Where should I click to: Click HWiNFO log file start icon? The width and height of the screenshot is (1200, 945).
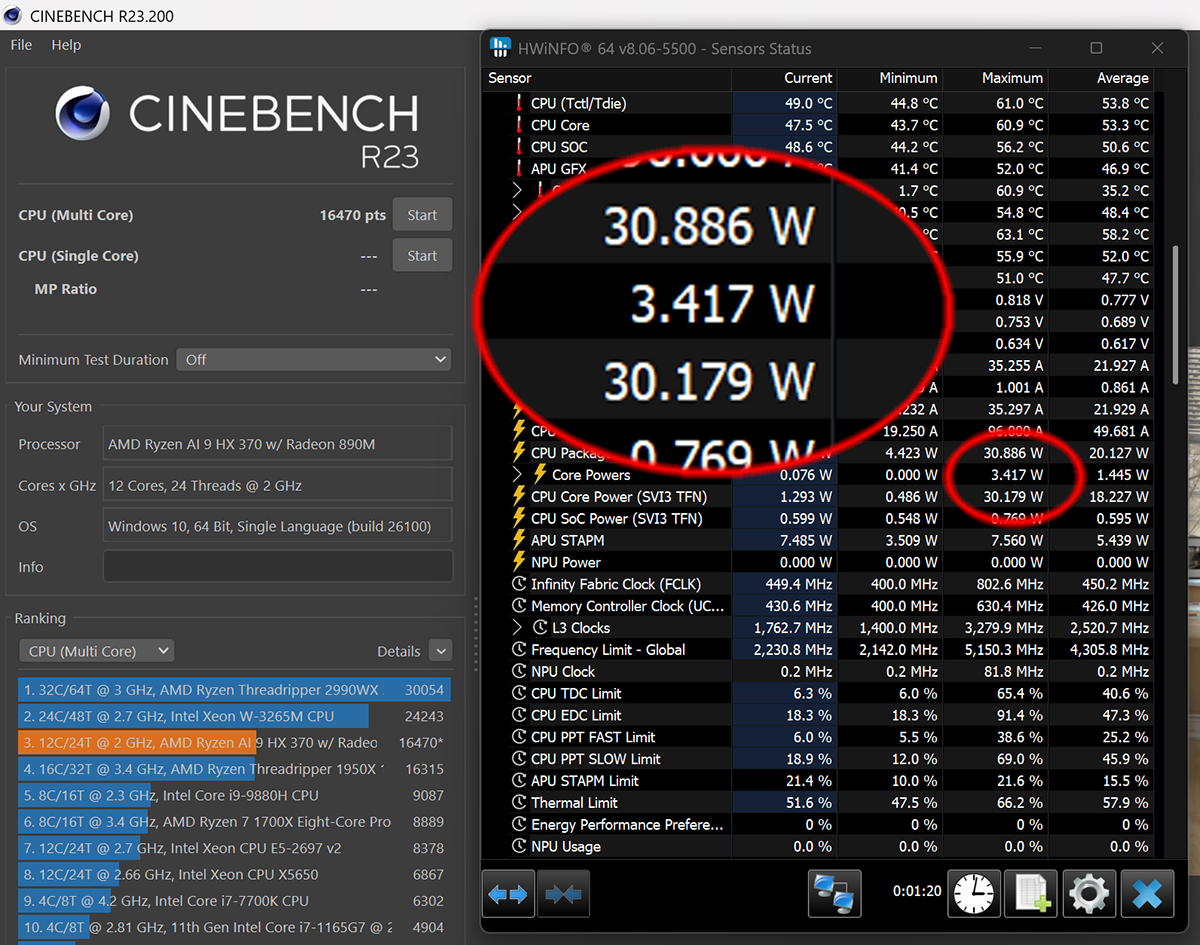[1032, 894]
